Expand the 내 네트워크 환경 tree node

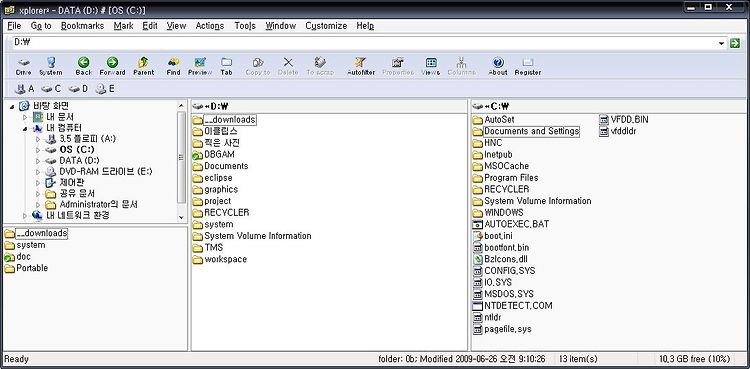point(25,216)
